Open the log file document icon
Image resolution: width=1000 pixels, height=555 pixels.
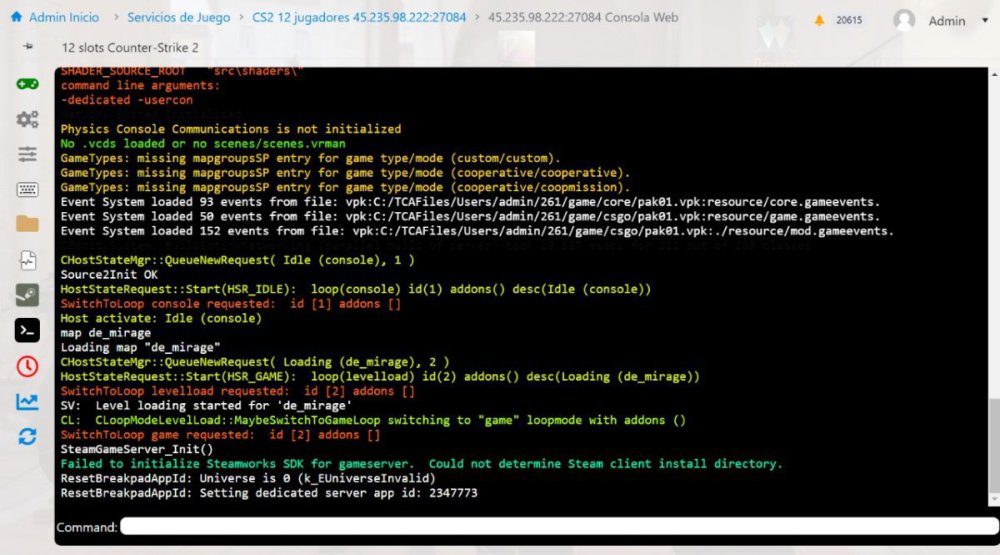pos(27,259)
